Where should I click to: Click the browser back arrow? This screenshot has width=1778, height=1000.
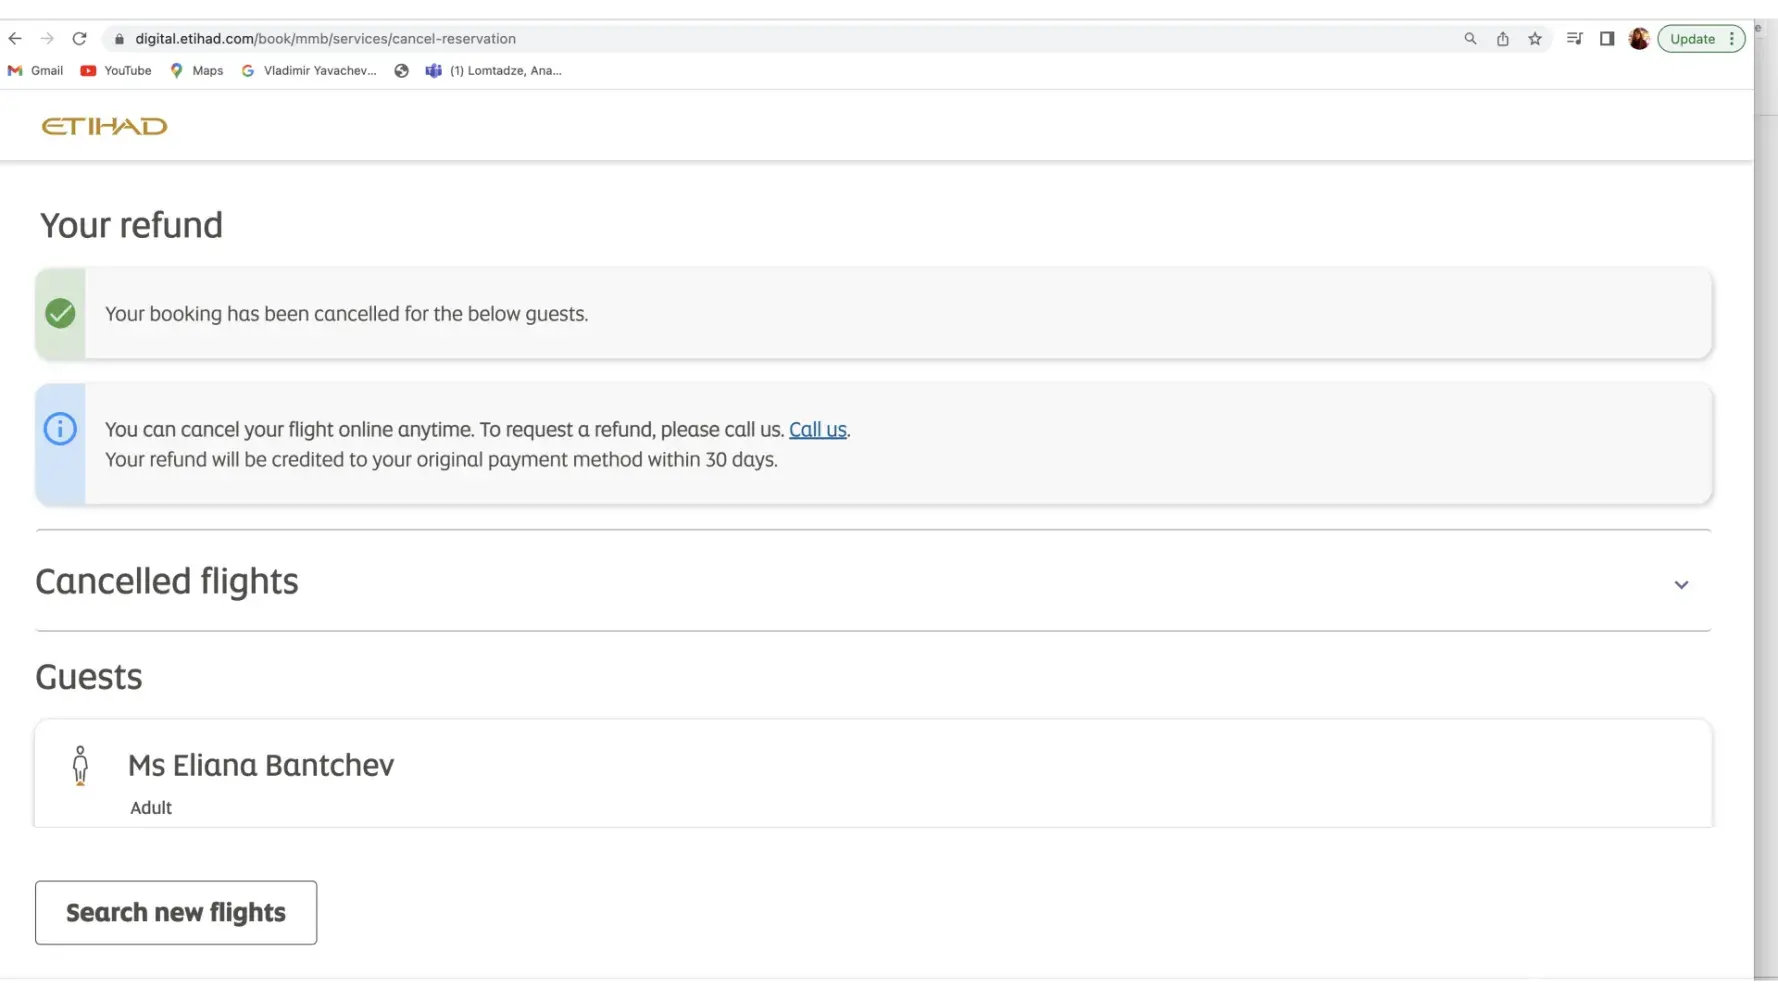click(15, 39)
